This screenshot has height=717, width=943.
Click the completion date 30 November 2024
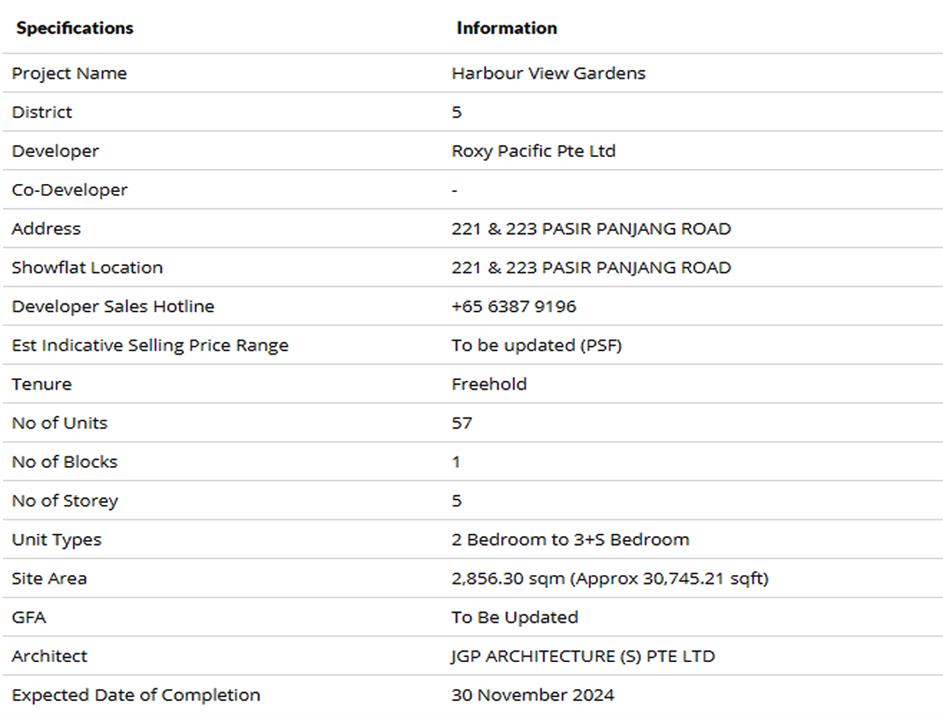(532, 695)
